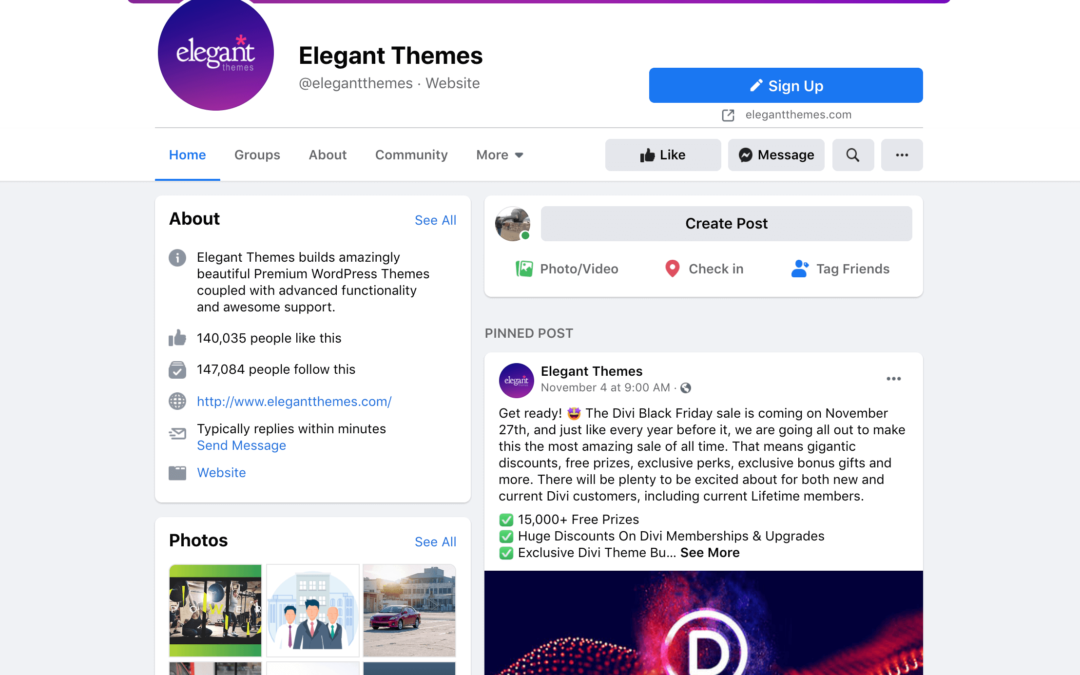Click the 140,035 people like this text
The image size is (1080, 675).
269,338
